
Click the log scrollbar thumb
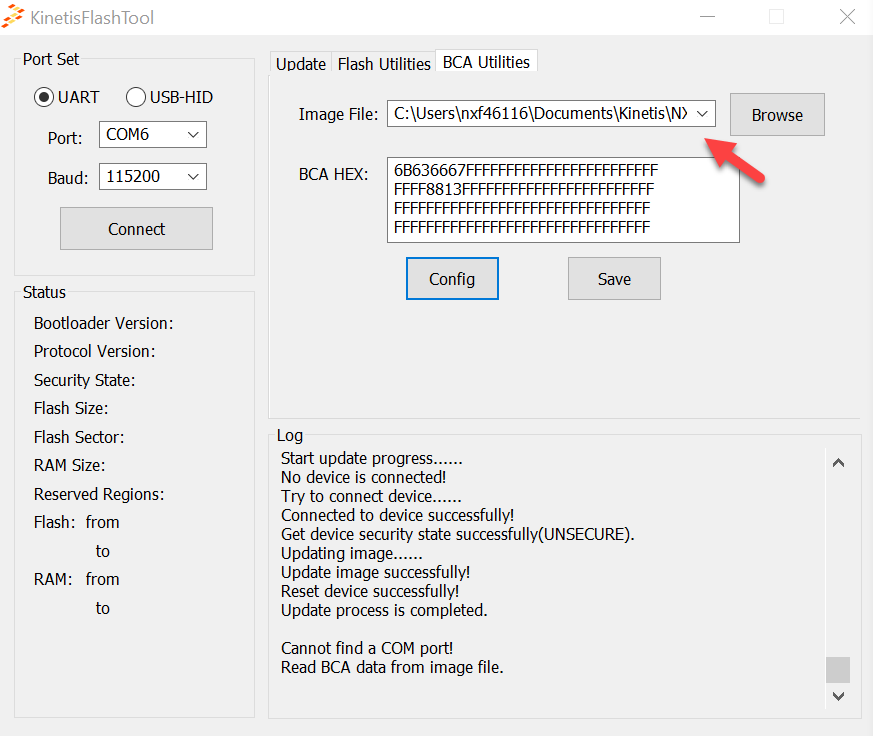coord(838,670)
